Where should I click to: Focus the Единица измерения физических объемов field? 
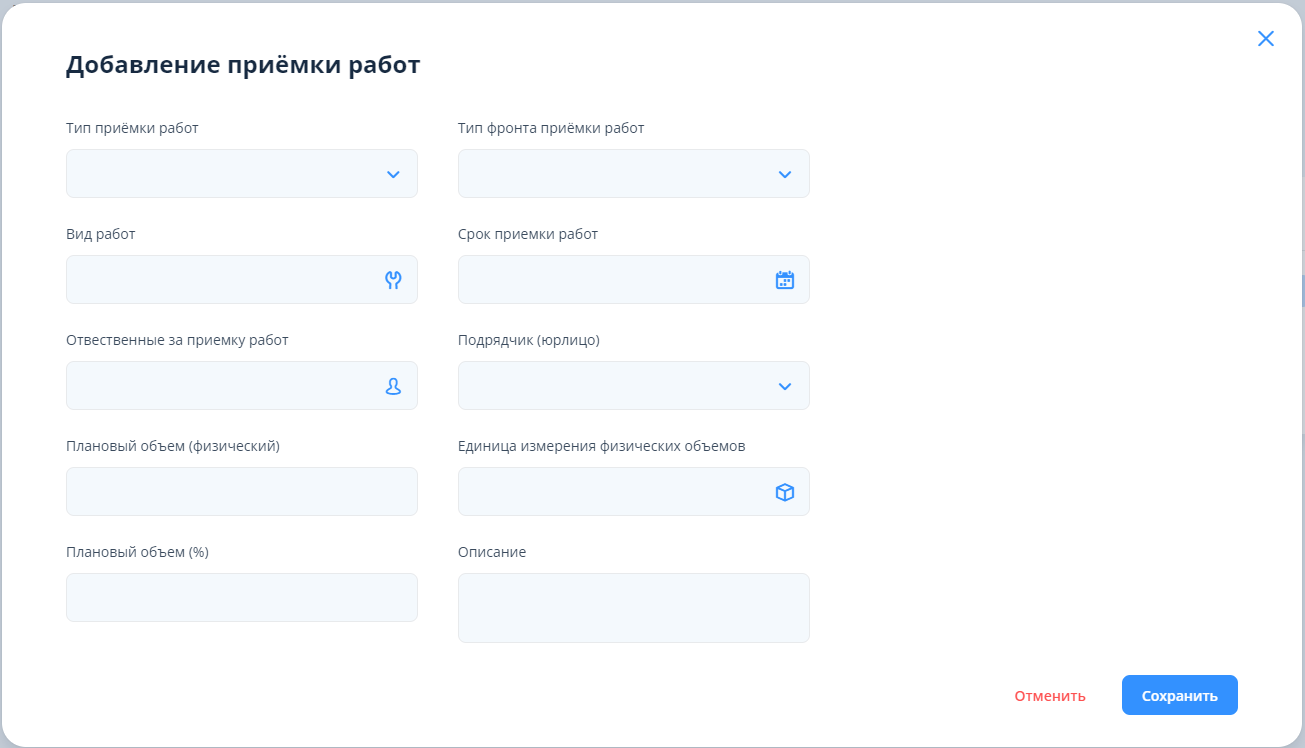click(612, 492)
